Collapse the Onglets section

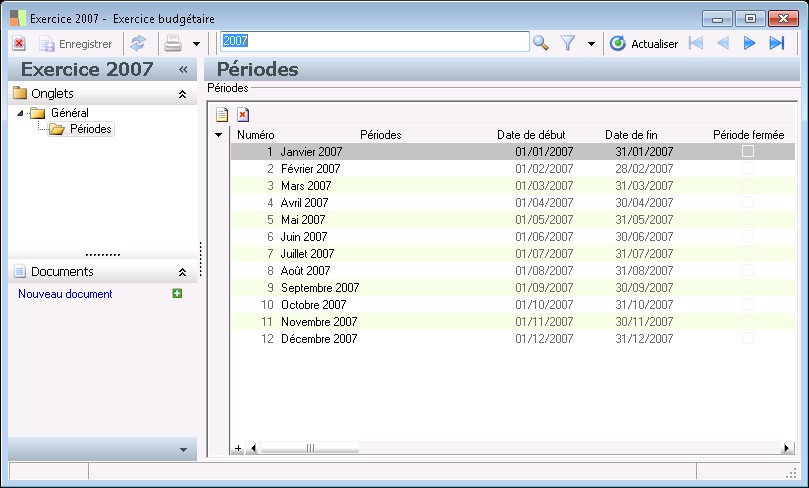point(182,94)
